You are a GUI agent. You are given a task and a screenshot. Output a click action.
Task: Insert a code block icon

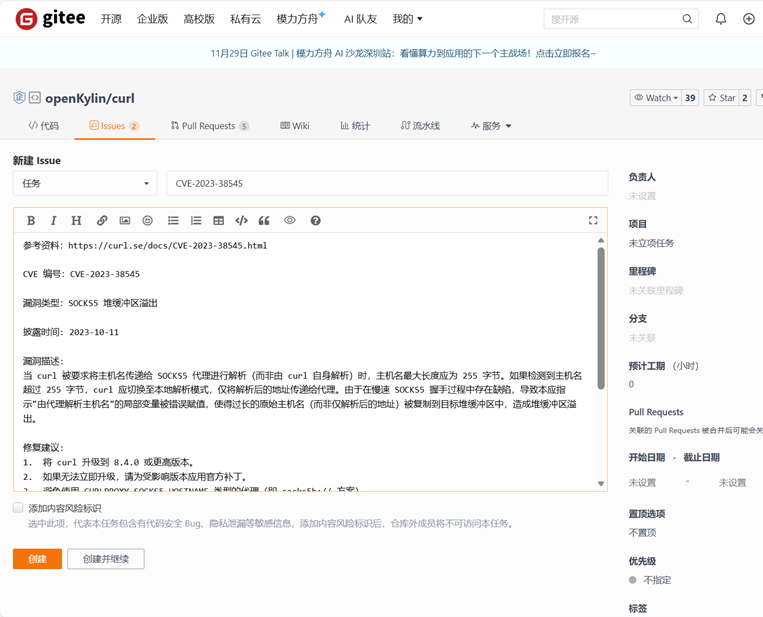pyautogui.click(x=241, y=220)
